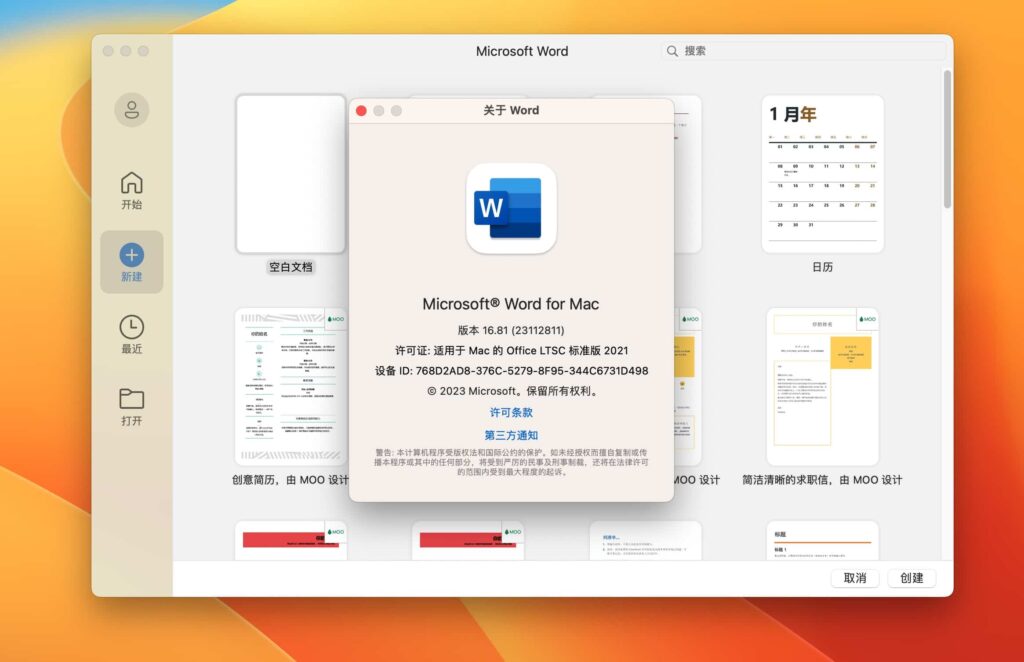1024x662 pixels.
Task: Click the 创建 create button
Action: tap(912, 578)
